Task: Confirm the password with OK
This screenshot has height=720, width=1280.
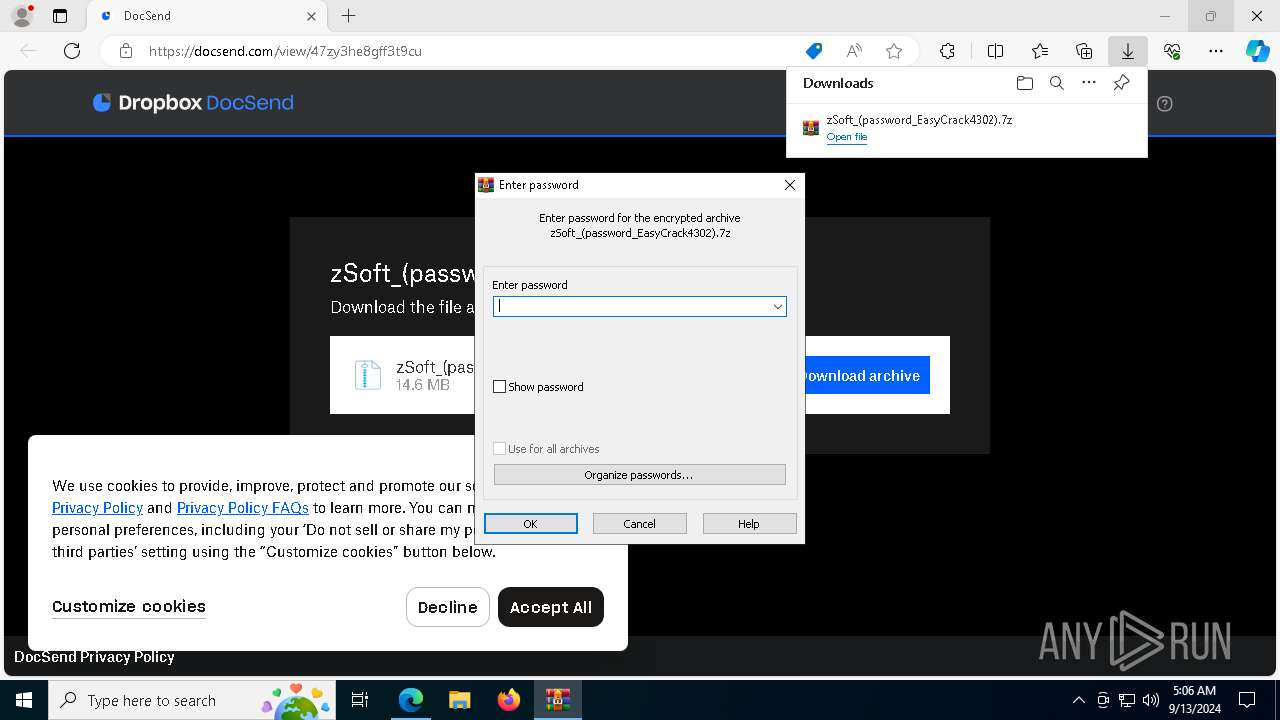Action: [x=530, y=524]
